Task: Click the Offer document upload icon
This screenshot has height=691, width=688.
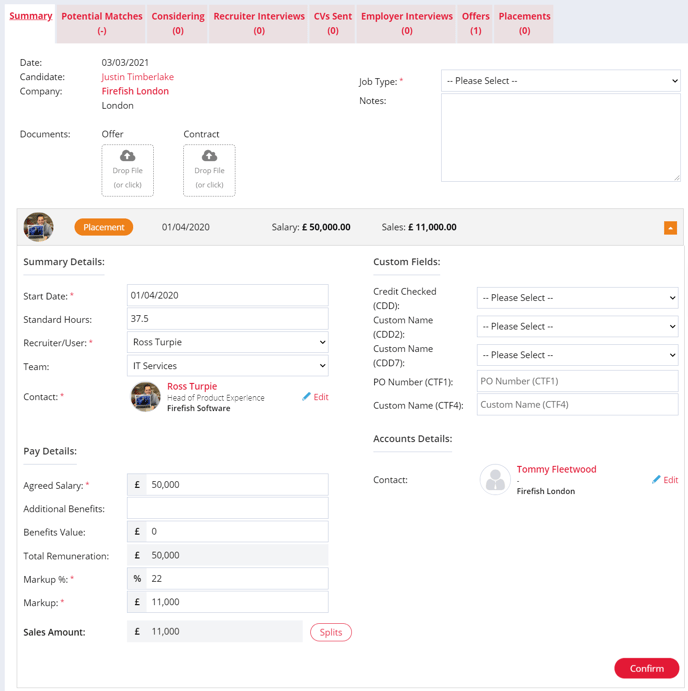Action: pyautogui.click(x=127, y=157)
